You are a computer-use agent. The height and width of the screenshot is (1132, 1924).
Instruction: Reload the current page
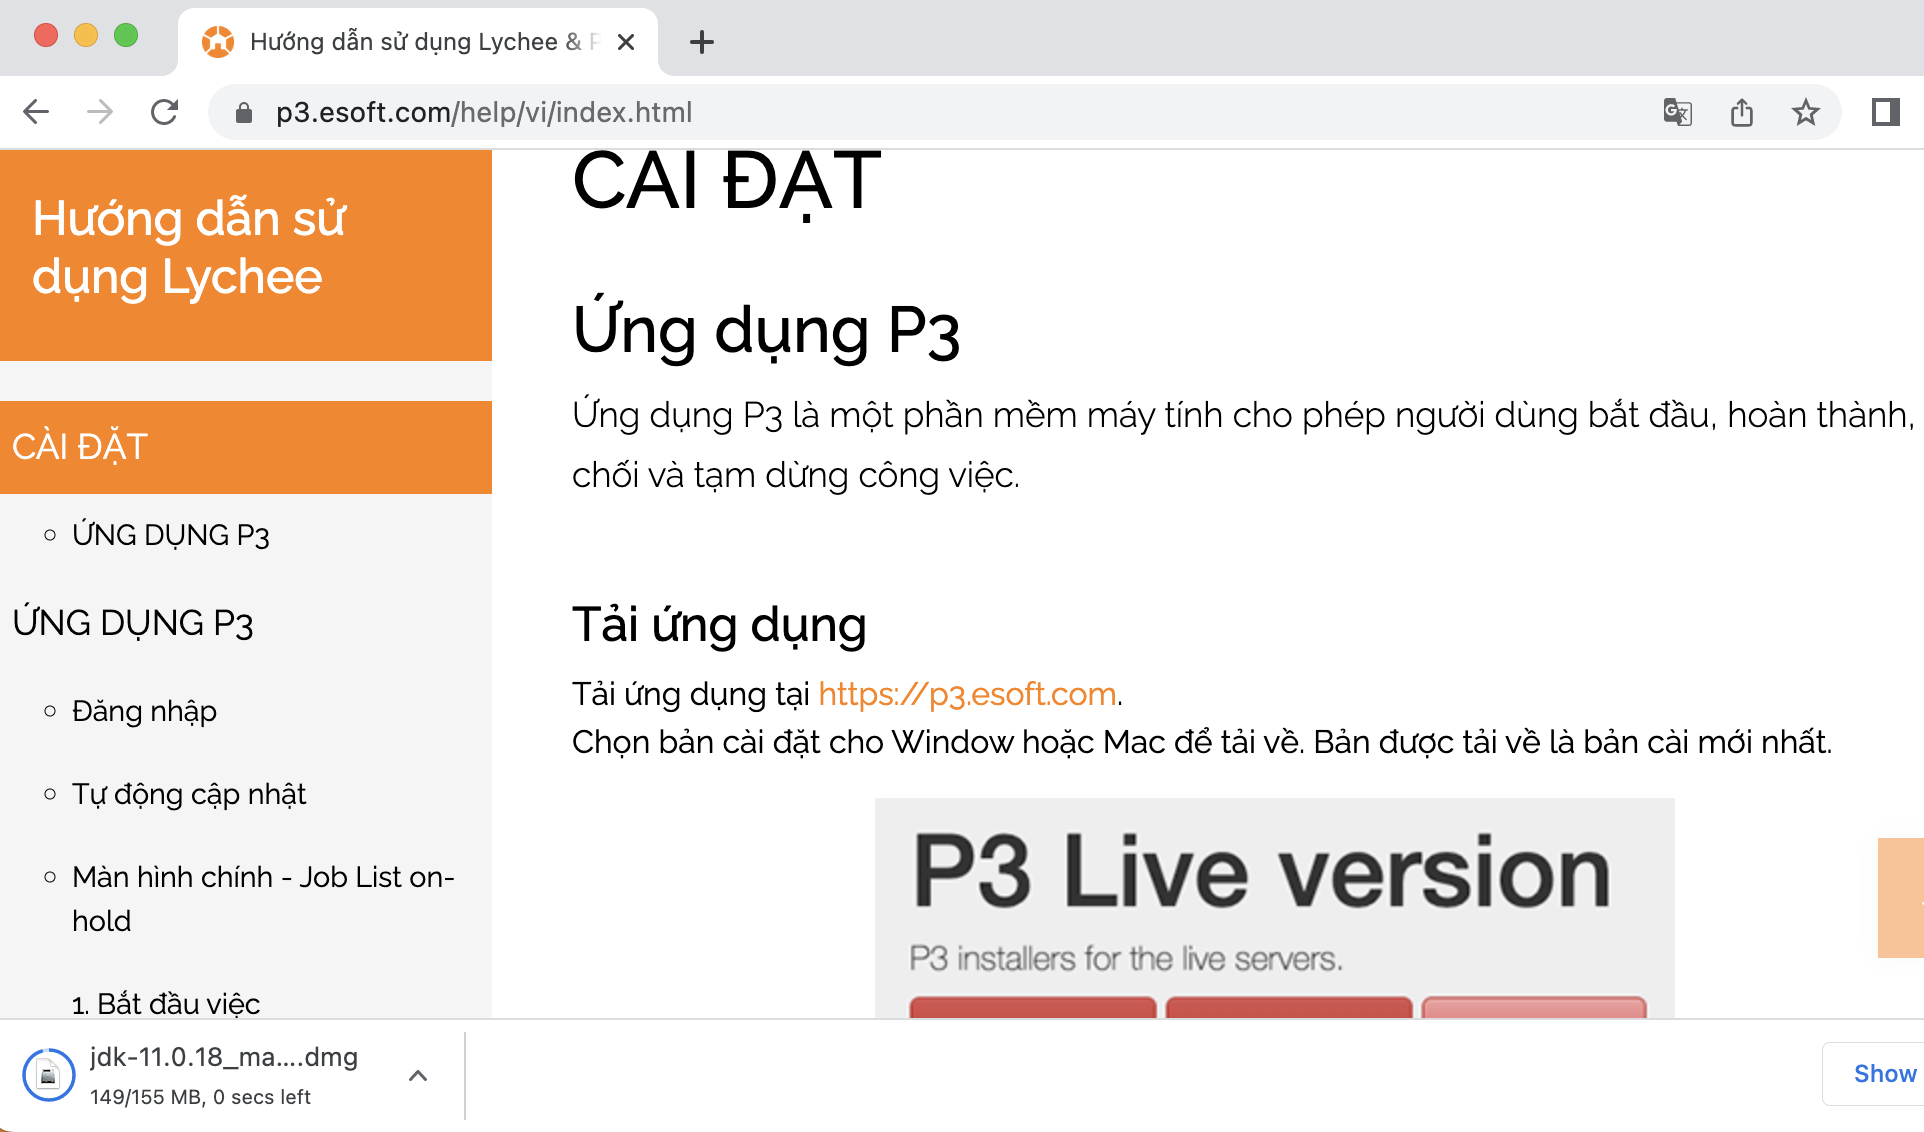point(165,112)
